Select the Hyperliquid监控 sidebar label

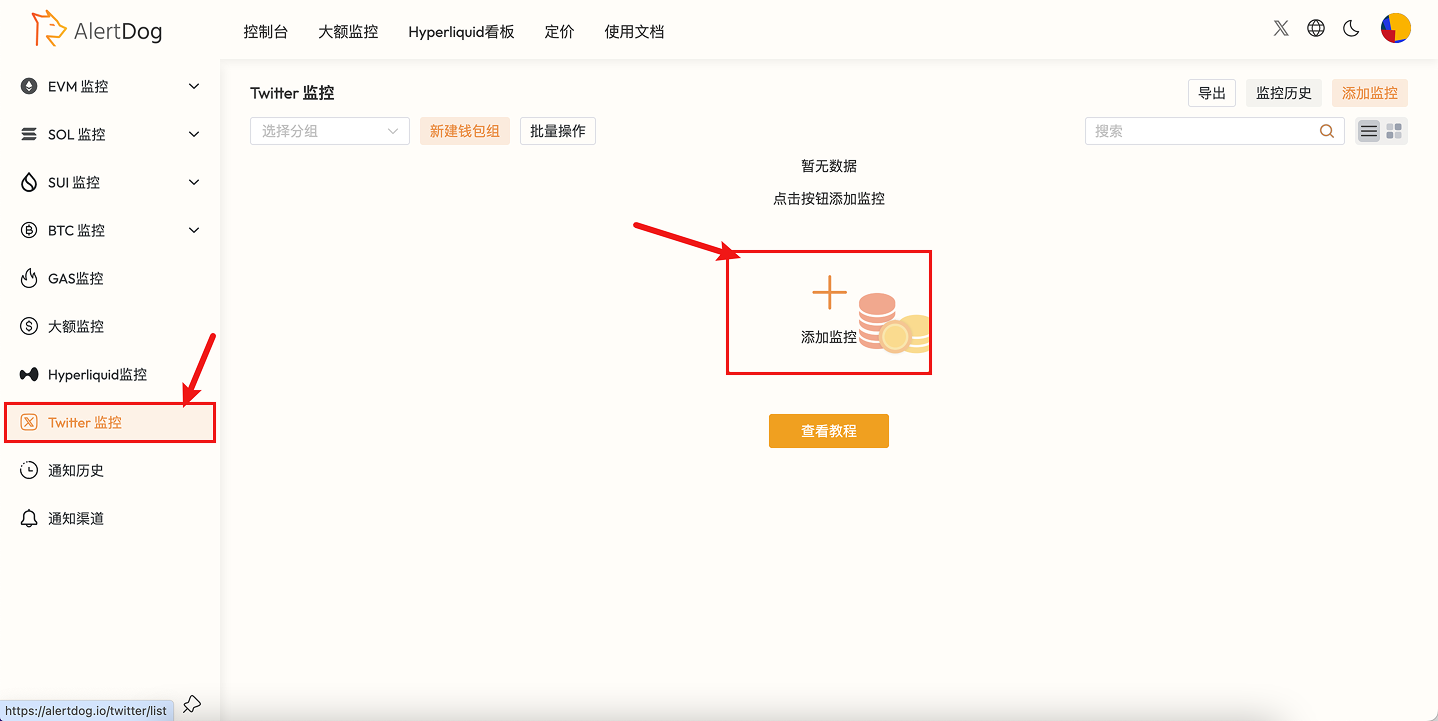pyautogui.click(x=98, y=374)
